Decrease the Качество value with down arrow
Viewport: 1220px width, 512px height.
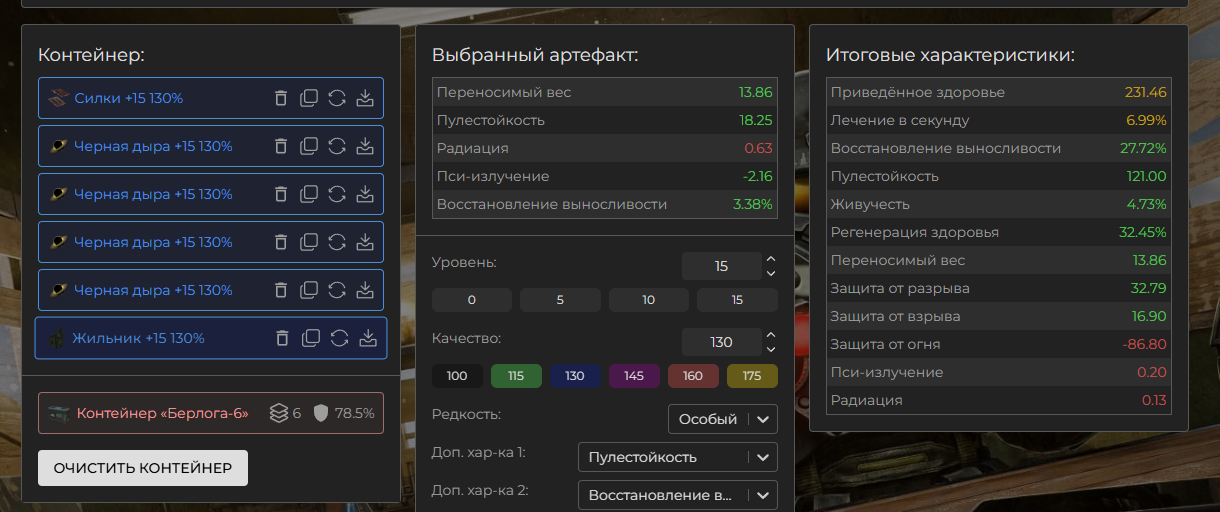coord(770,349)
